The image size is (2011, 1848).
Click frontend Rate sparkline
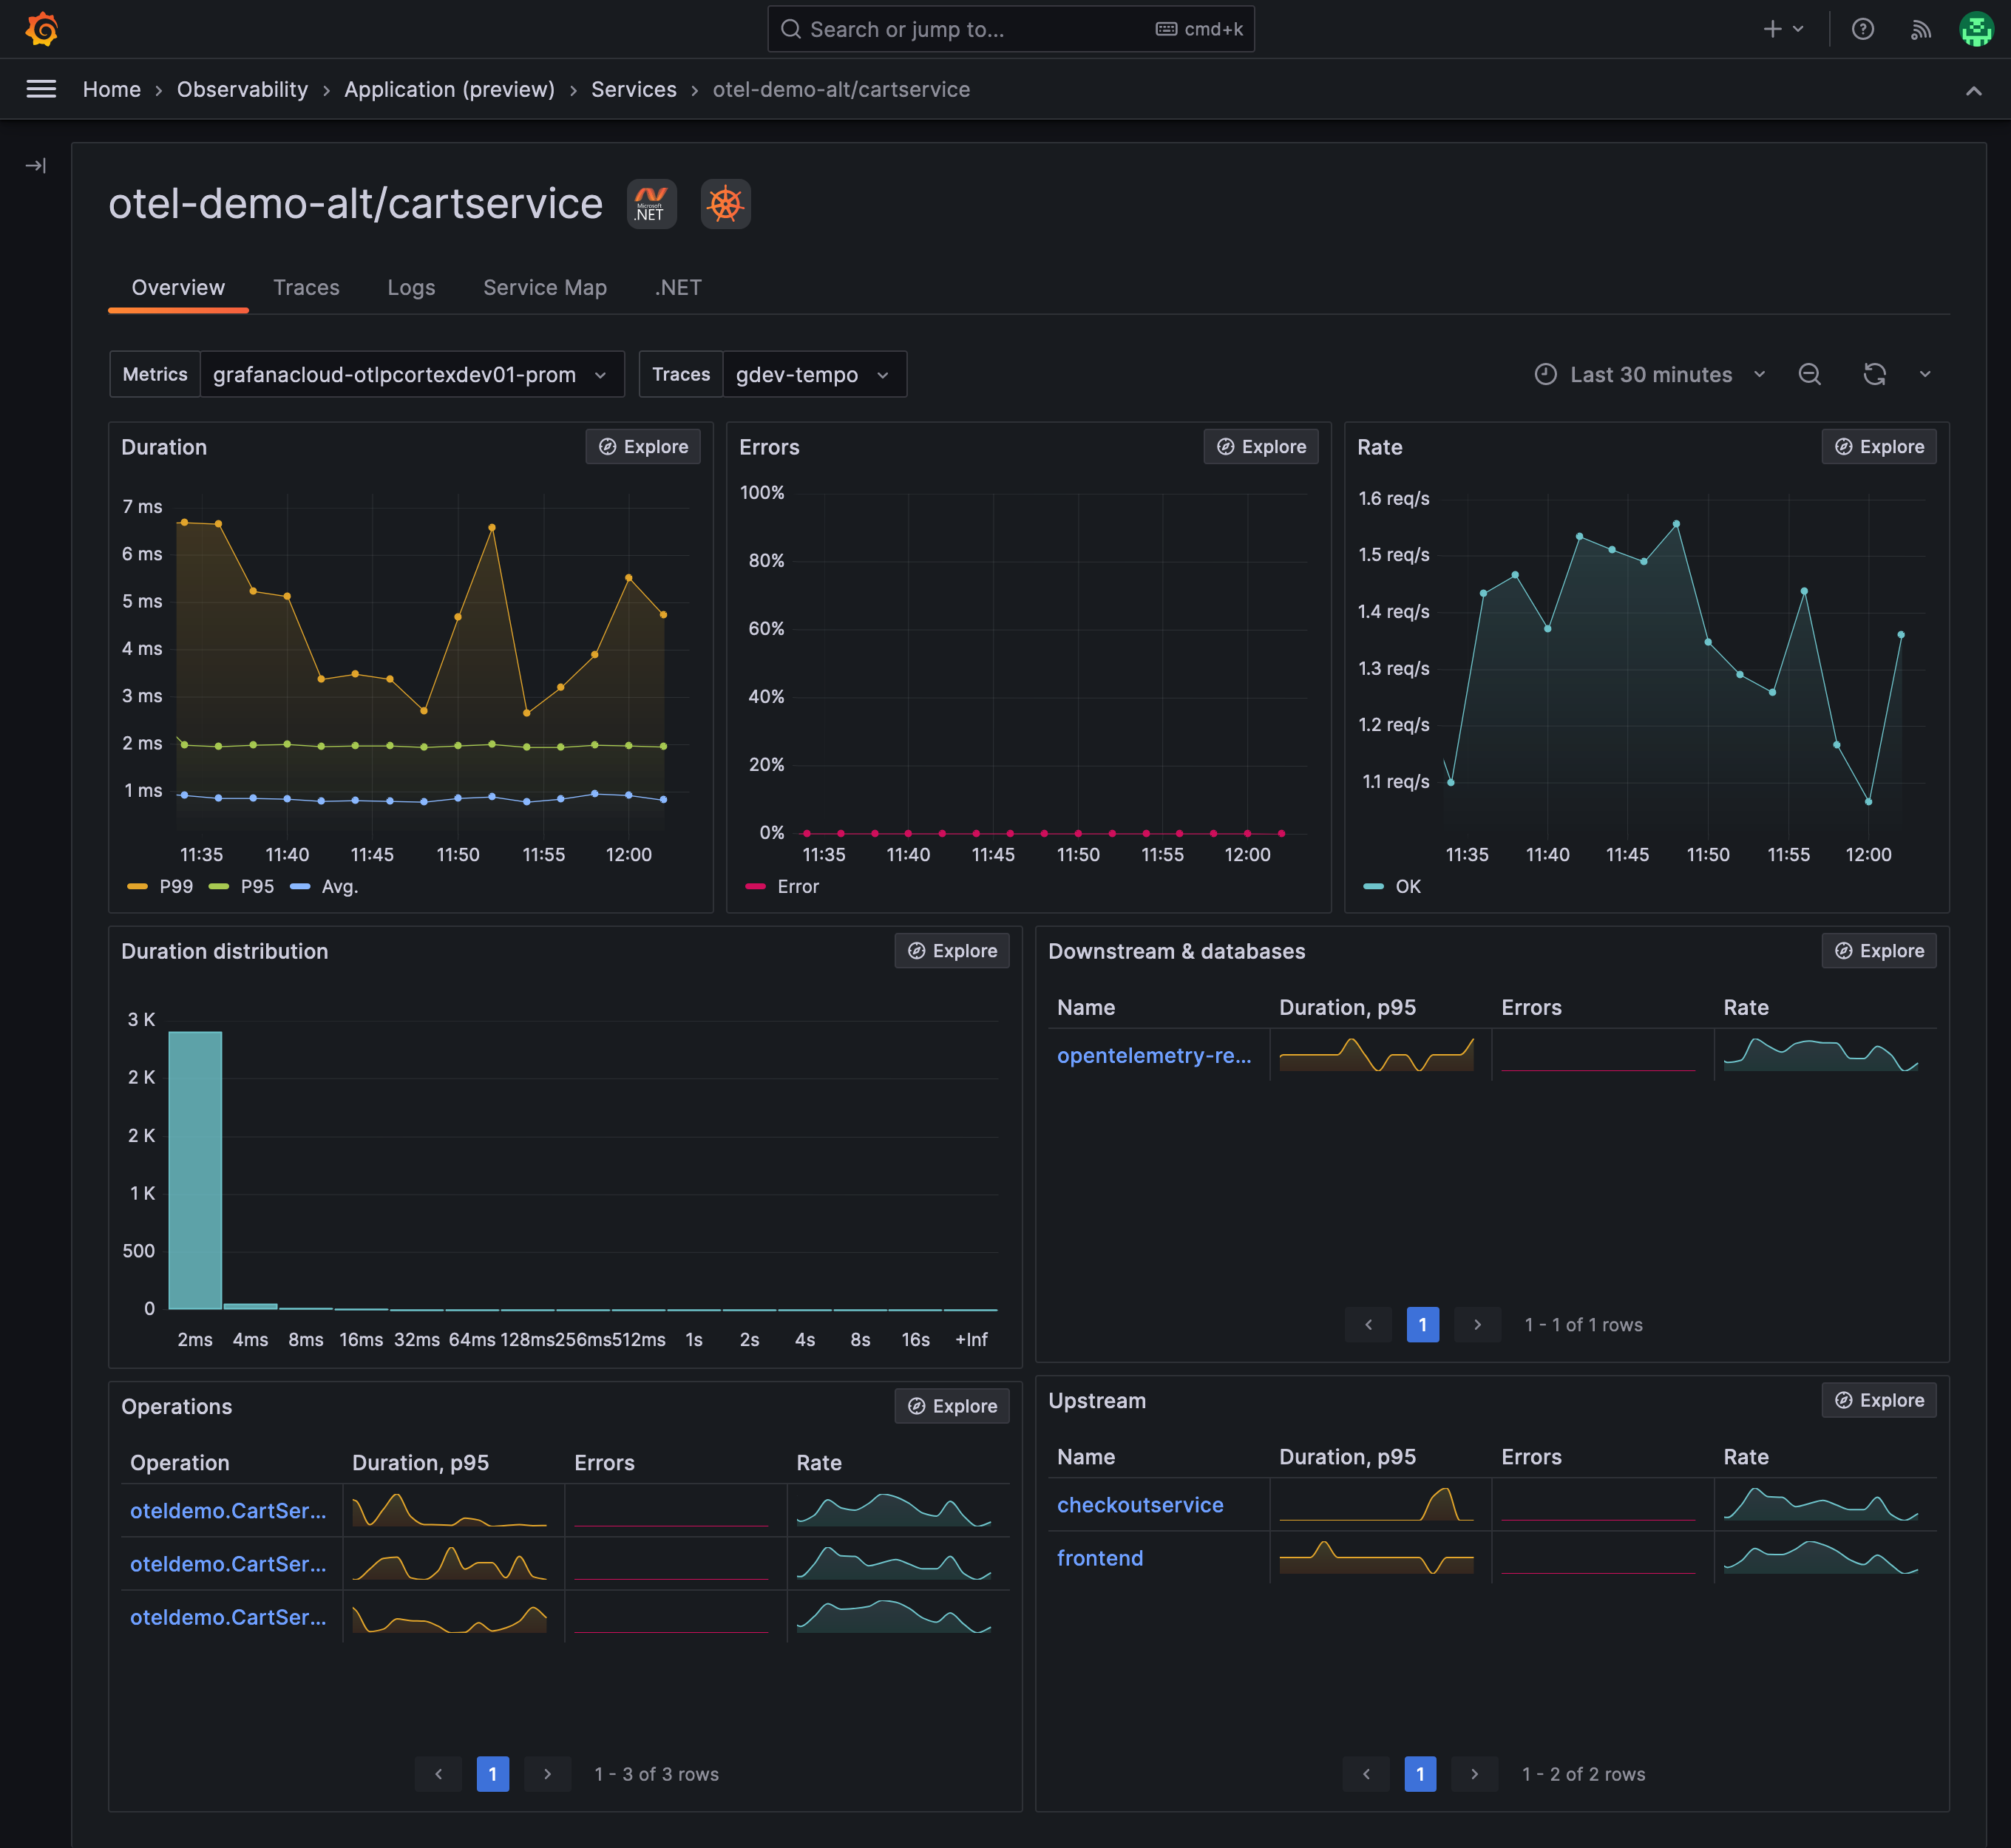(1820, 1558)
